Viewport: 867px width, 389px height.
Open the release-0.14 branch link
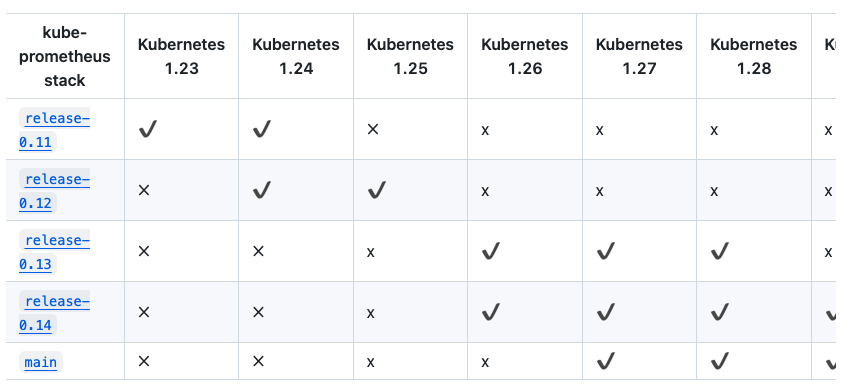tap(54, 313)
